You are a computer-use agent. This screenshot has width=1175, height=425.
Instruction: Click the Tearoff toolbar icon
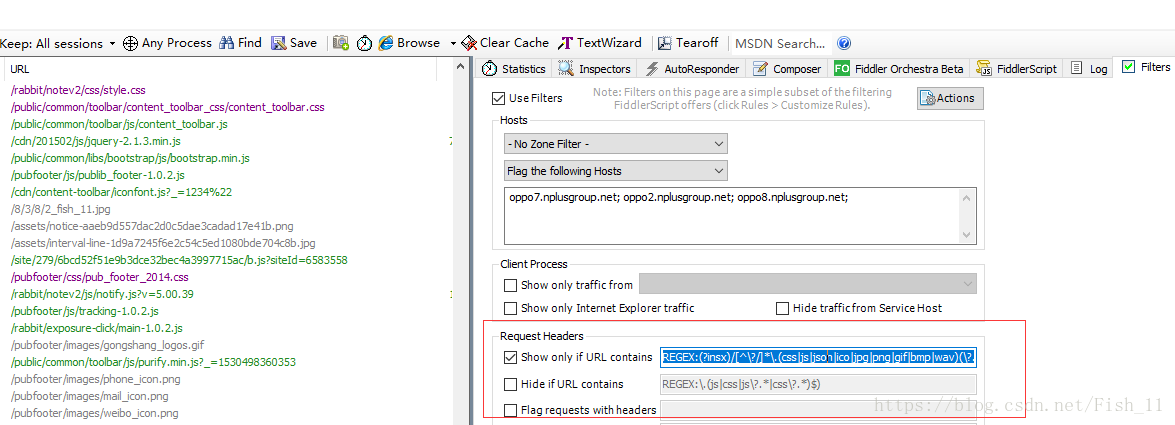664,43
